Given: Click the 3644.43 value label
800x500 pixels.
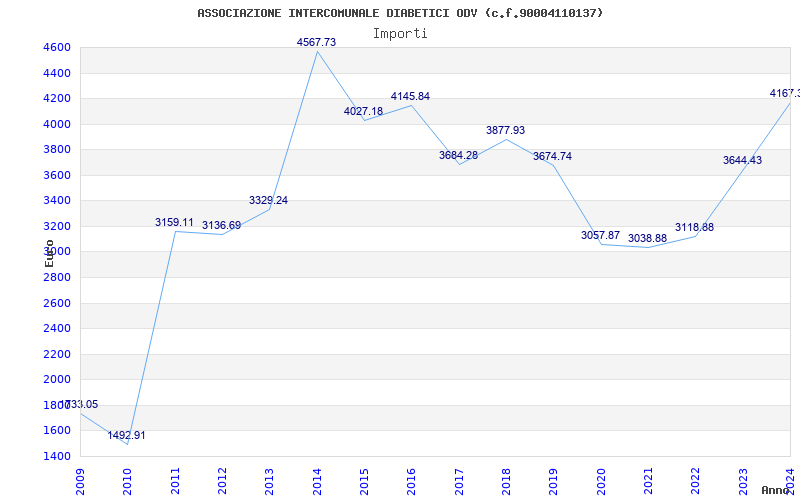Looking at the screenshot, I should [x=742, y=160].
